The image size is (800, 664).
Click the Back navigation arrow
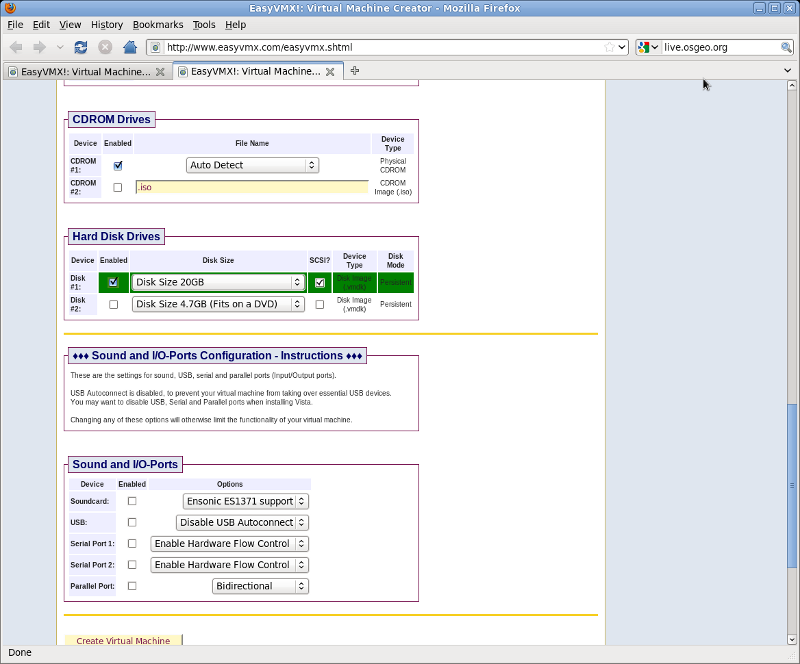(x=16, y=47)
